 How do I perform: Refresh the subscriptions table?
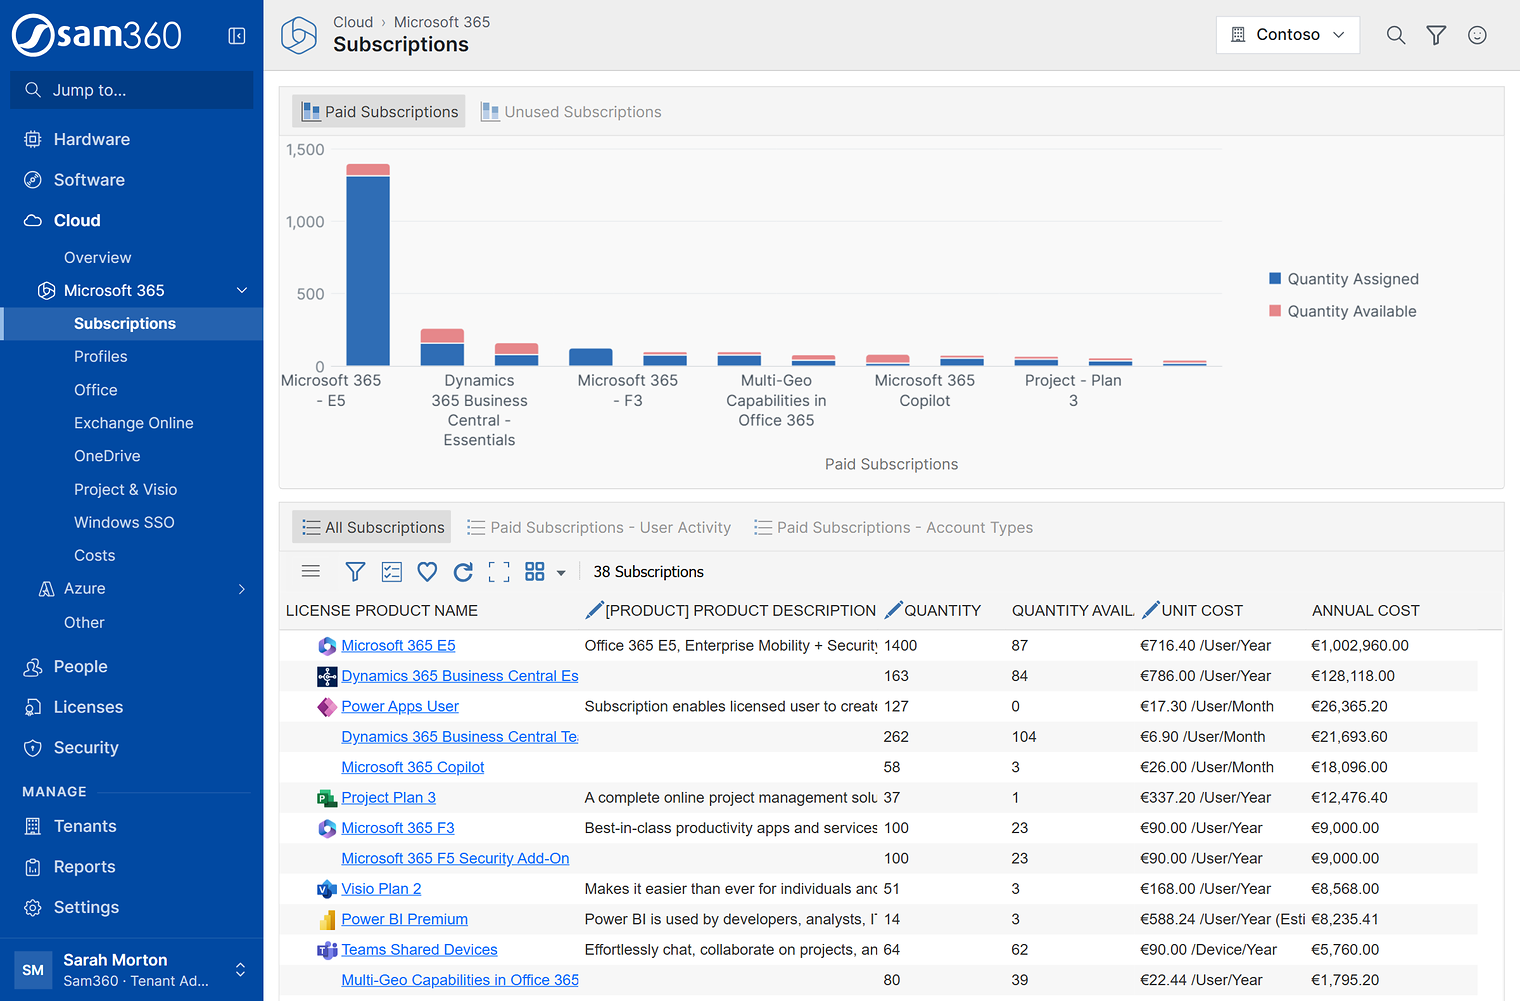point(463,571)
